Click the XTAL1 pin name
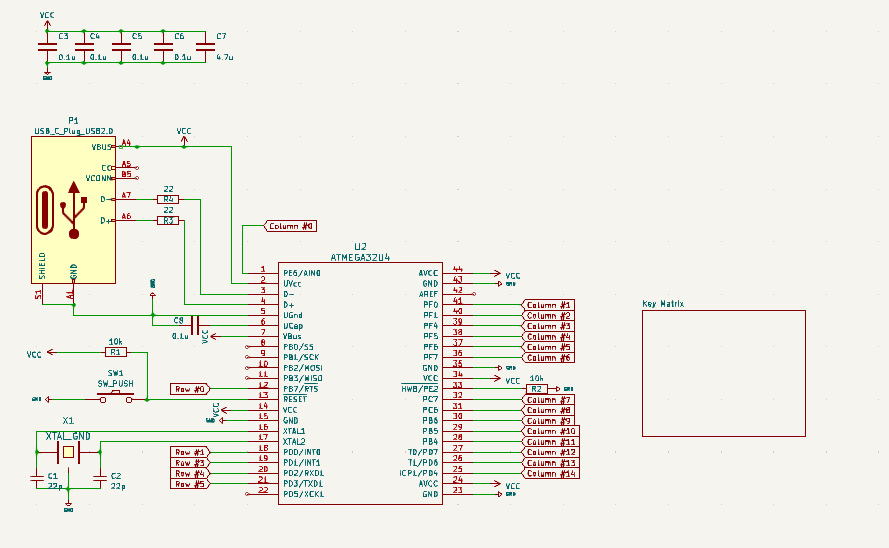This screenshot has height=548, width=889. pos(294,431)
